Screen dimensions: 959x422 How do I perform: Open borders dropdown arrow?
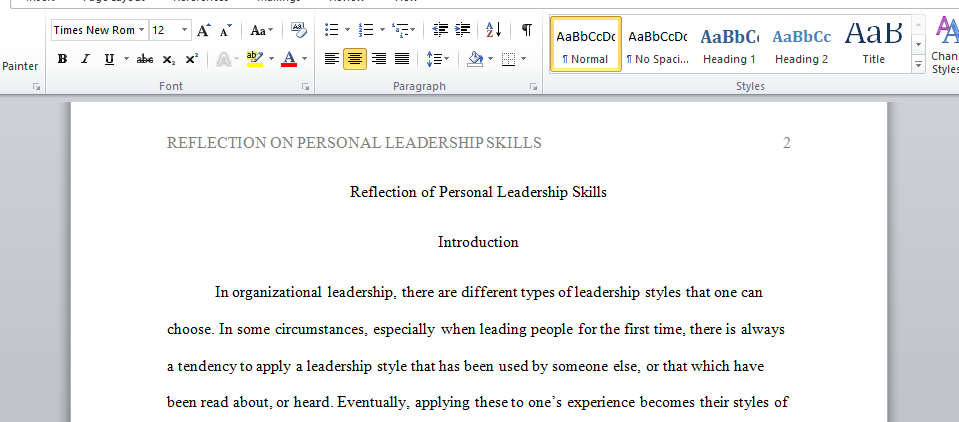[524, 59]
